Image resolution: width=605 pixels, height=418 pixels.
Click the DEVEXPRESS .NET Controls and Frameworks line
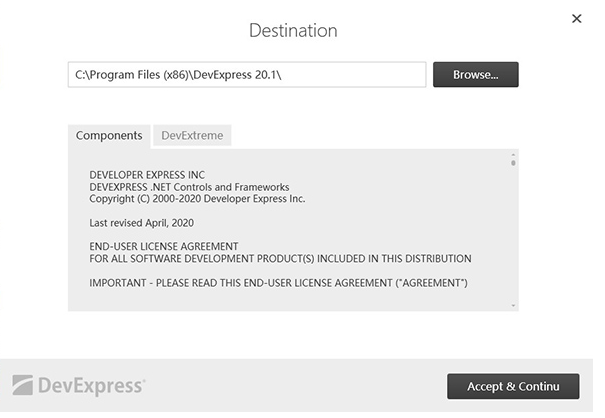pyautogui.click(x=189, y=186)
